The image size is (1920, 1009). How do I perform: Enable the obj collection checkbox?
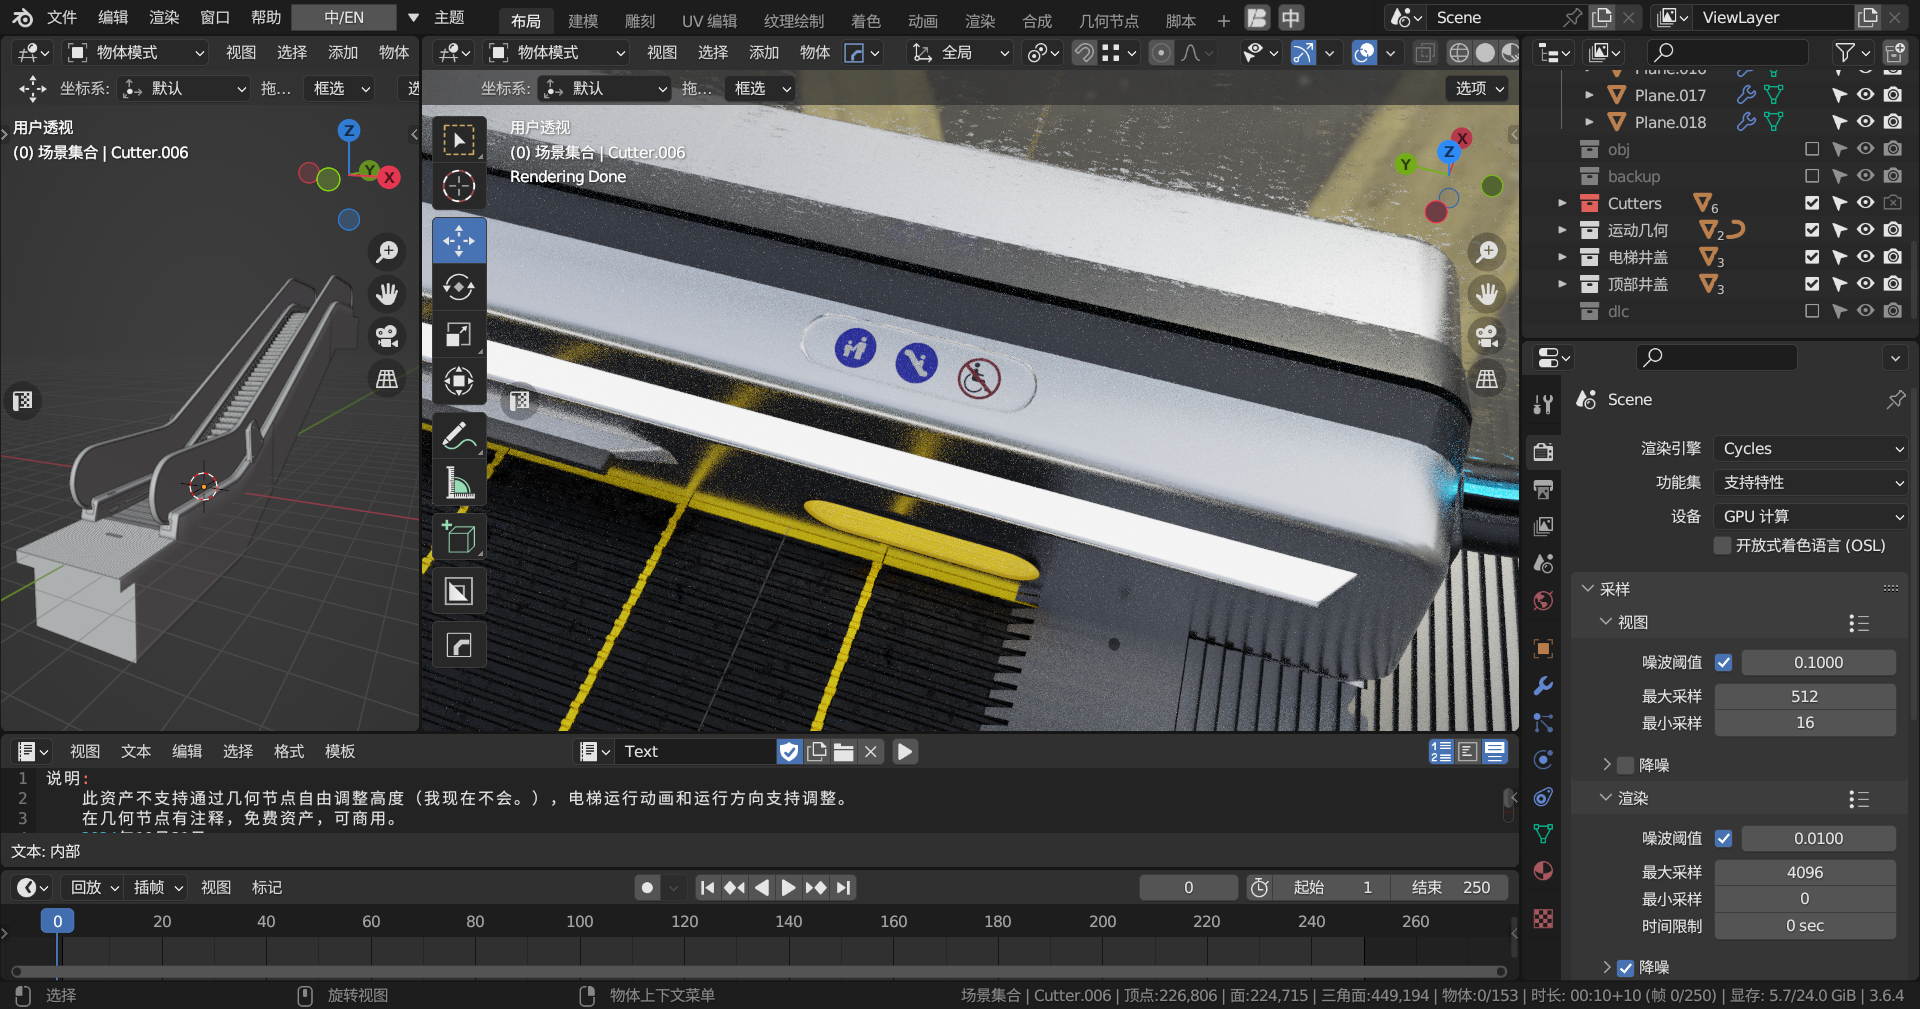(x=1812, y=149)
